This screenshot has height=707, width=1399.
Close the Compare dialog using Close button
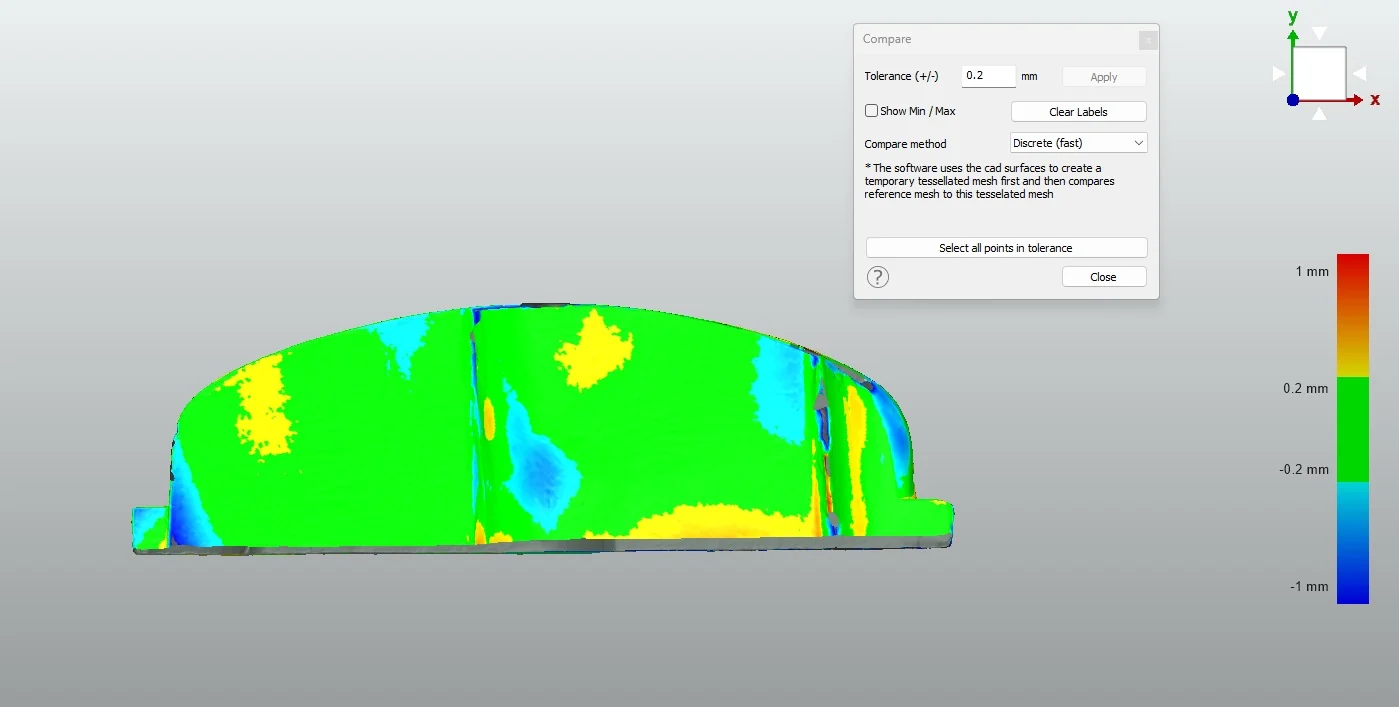(x=1104, y=277)
